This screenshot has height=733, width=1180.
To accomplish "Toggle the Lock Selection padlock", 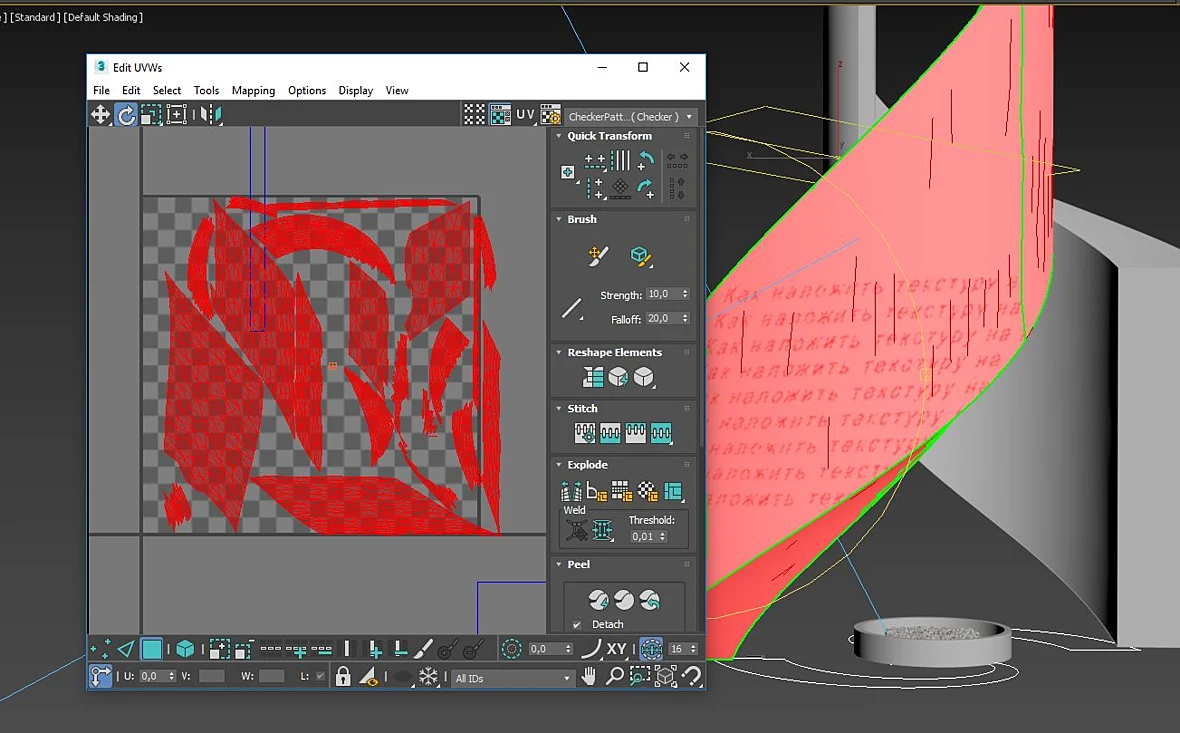I will (343, 676).
